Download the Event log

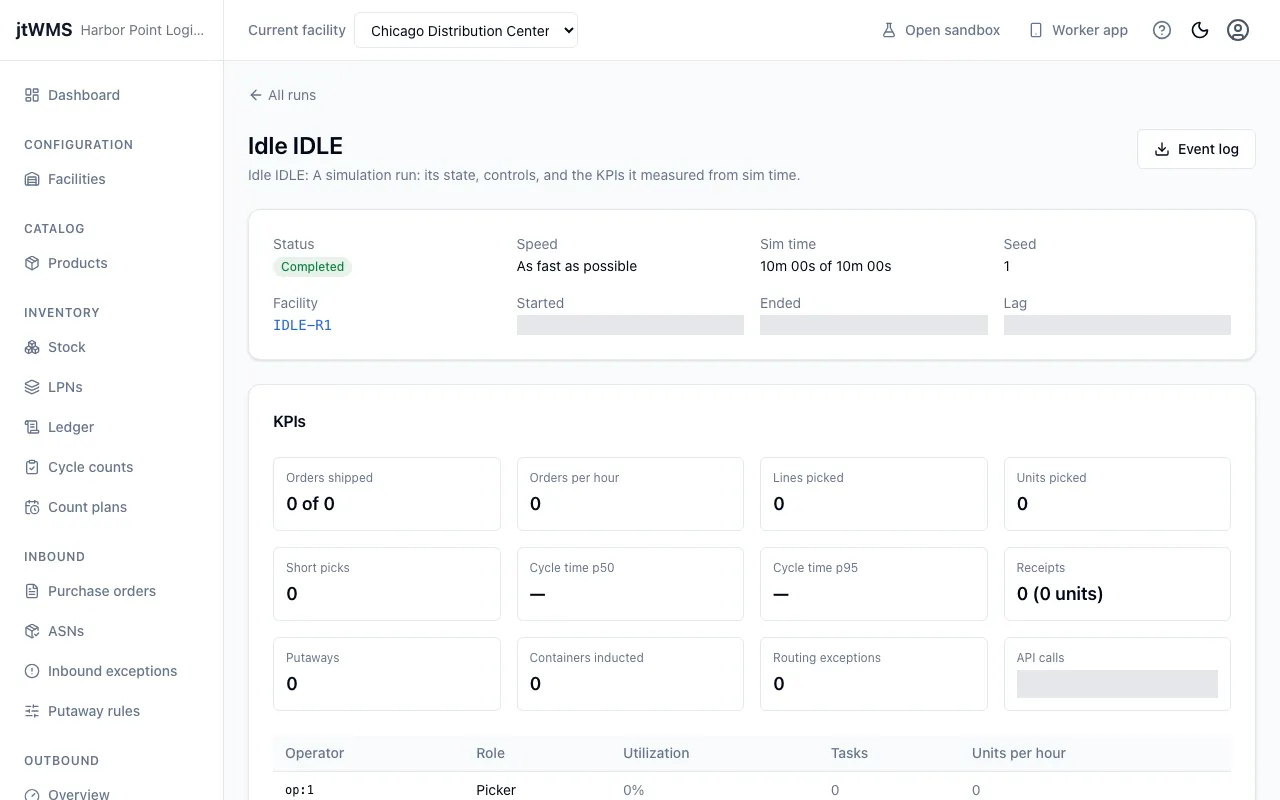1196,149
